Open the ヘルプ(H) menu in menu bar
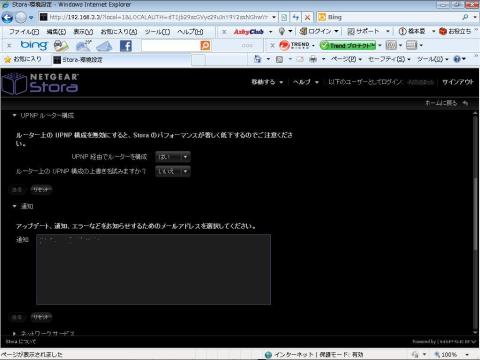 190,32
